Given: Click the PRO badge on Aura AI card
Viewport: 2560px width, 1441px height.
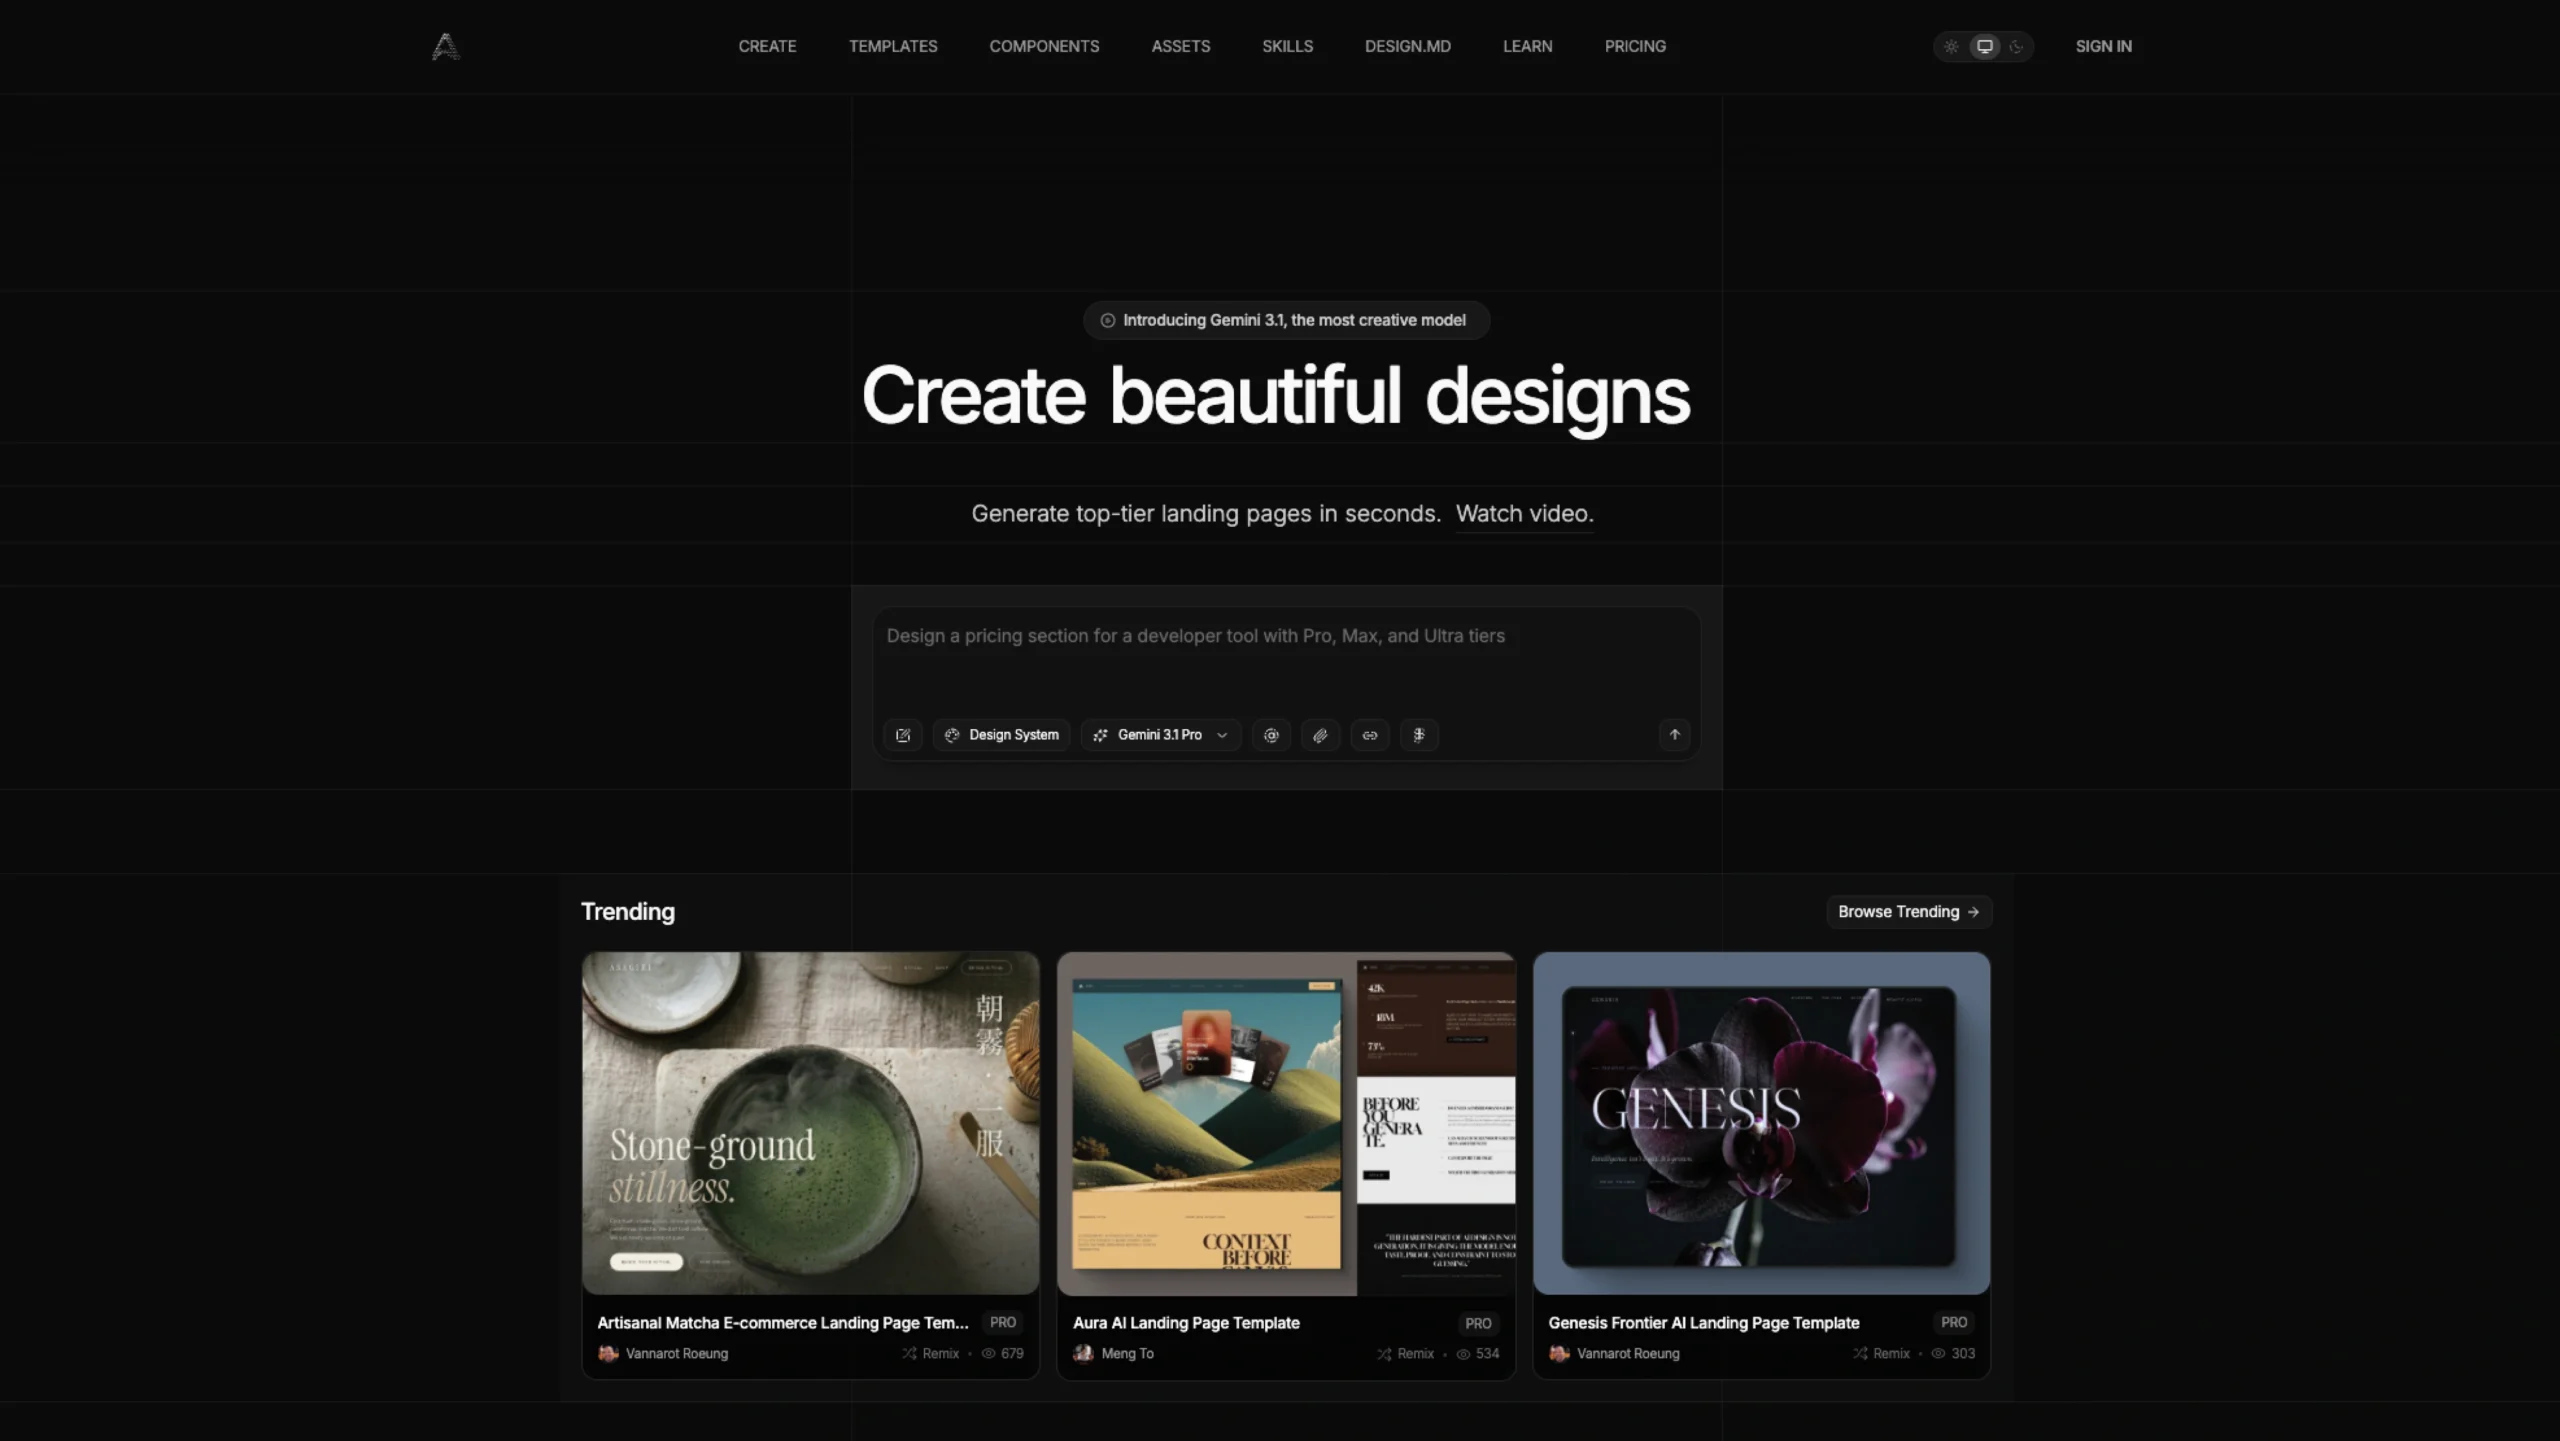Looking at the screenshot, I should pyautogui.click(x=1478, y=1323).
